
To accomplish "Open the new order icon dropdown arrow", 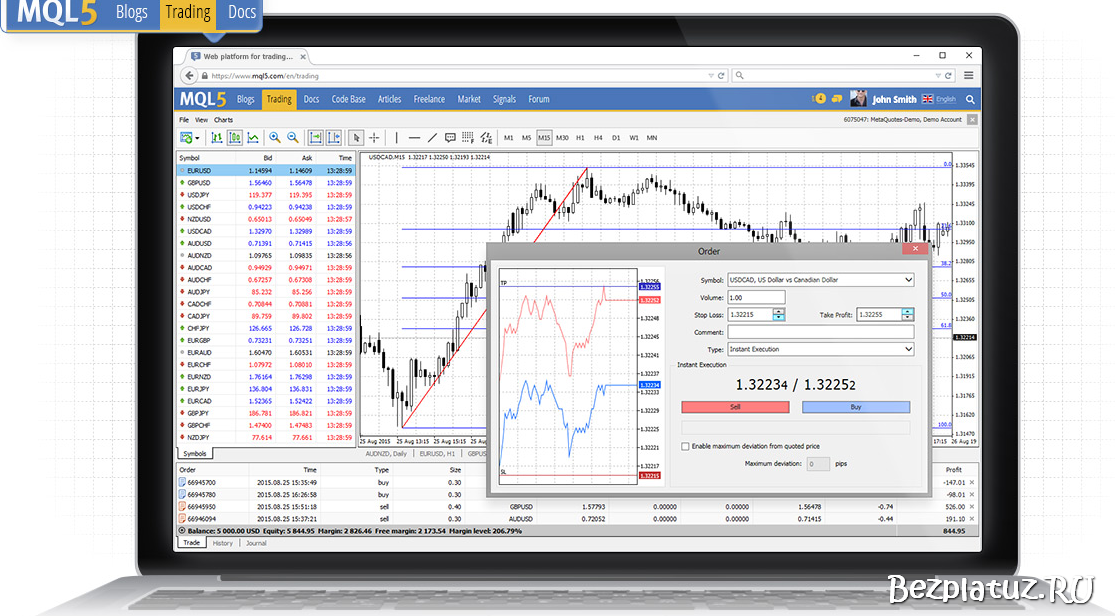I will [197, 139].
